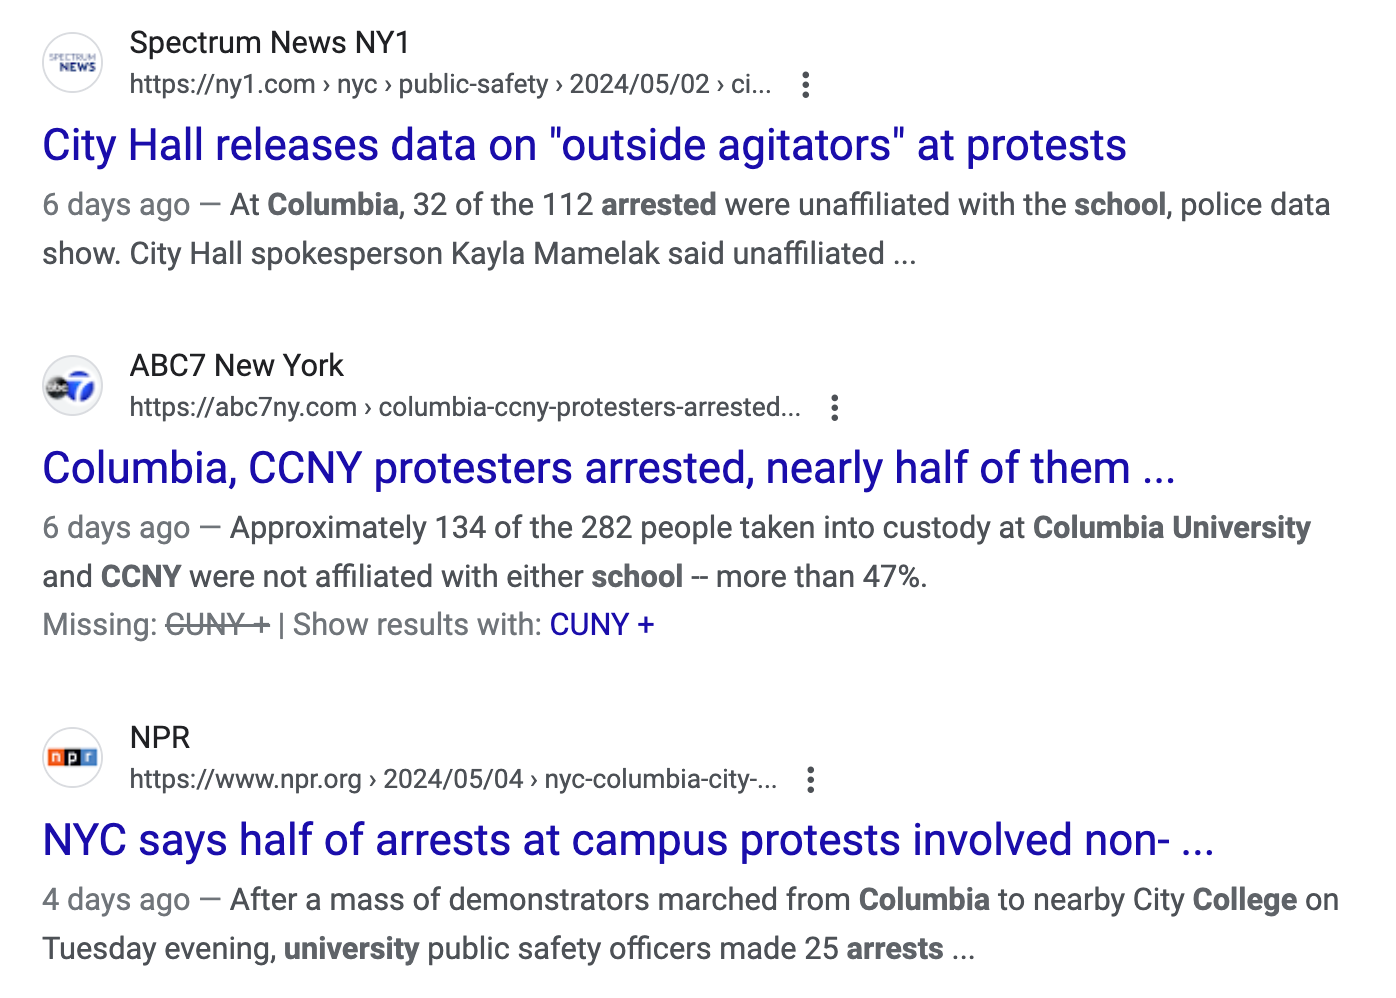Open "City Hall releases data" headline link
1396x998 pixels.
pyautogui.click(x=584, y=146)
